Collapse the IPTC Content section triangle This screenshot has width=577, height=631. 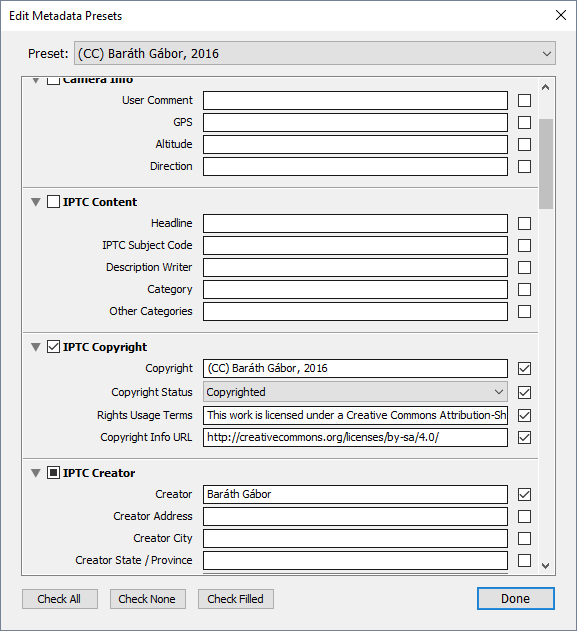click(x=36, y=202)
